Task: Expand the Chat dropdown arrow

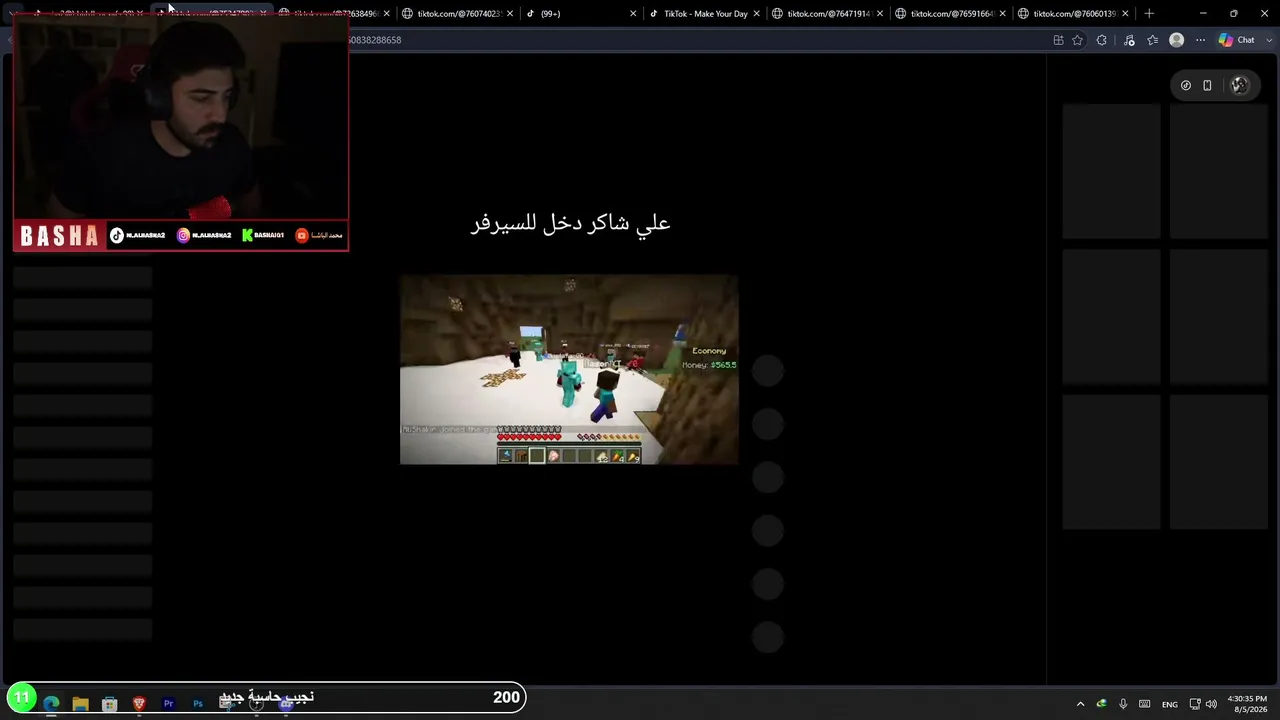Action: pos(1267,40)
